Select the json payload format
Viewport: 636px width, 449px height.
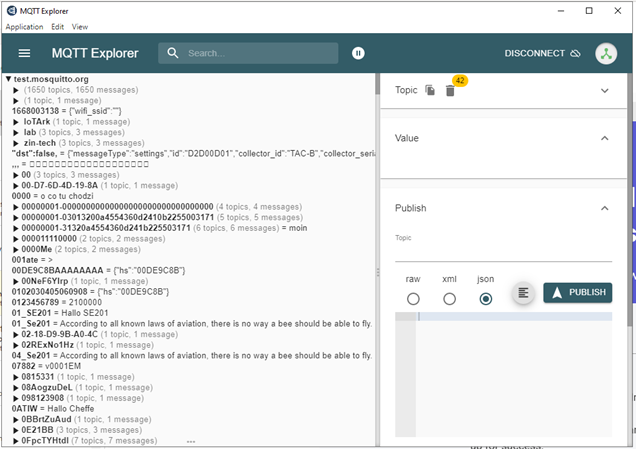coord(486,299)
